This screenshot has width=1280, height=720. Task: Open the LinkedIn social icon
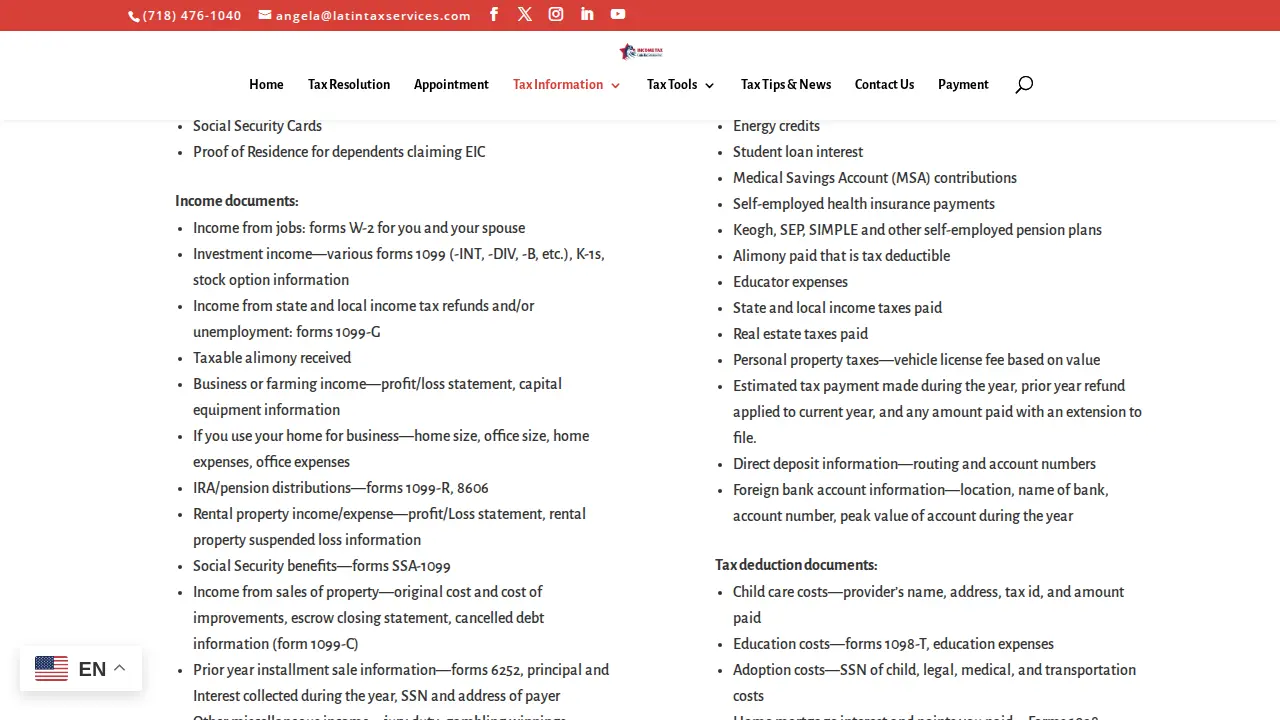pos(587,14)
